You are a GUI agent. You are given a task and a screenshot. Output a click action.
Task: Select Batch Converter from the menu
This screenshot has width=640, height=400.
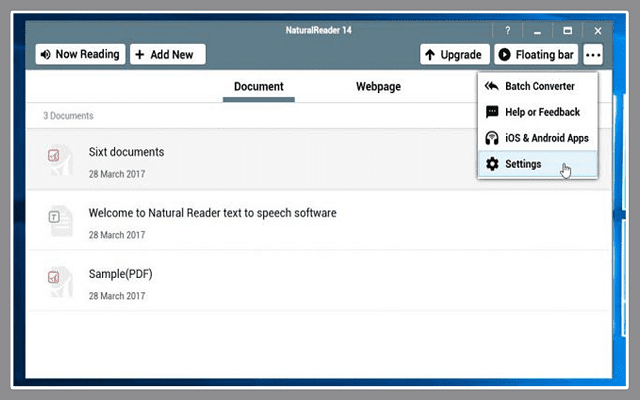(x=538, y=86)
